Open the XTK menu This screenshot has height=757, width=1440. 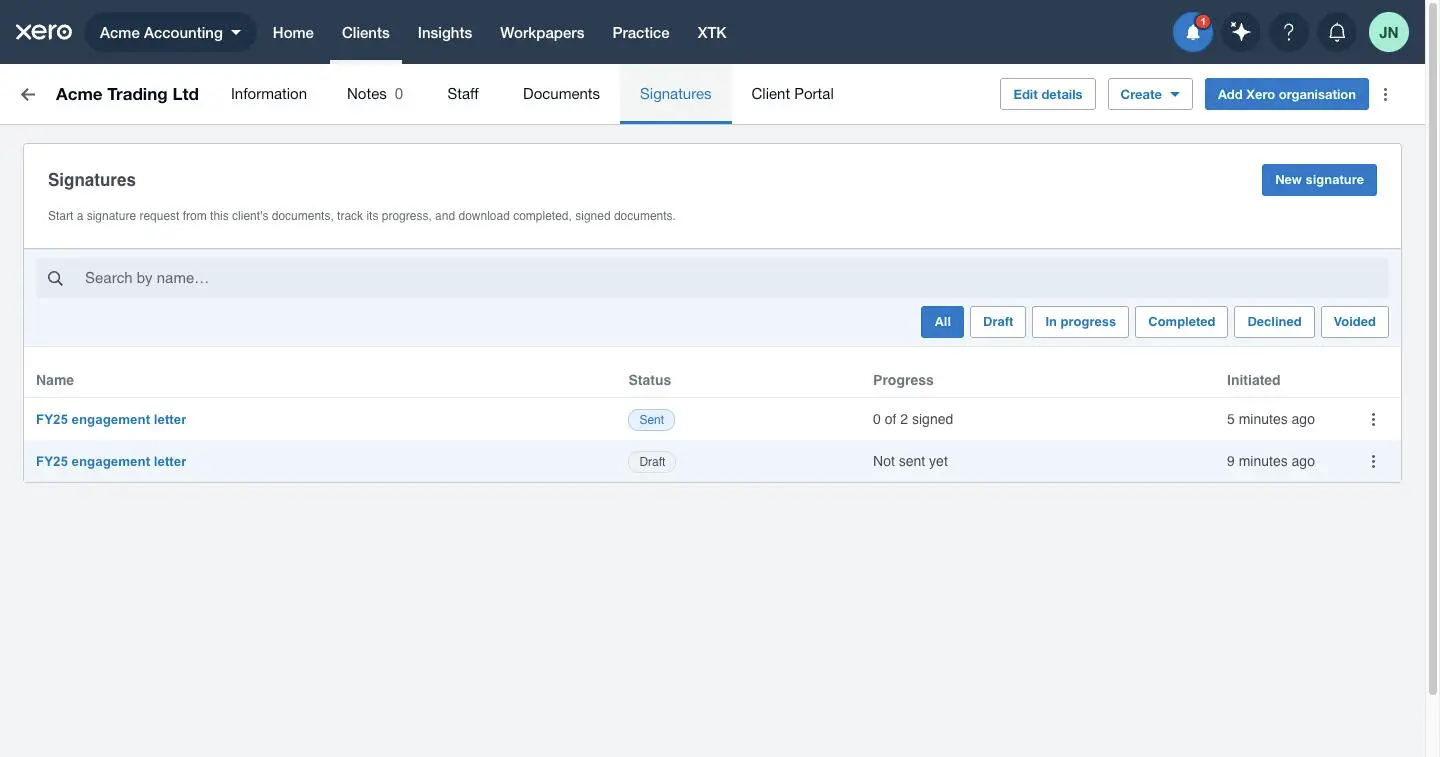pos(712,32)
